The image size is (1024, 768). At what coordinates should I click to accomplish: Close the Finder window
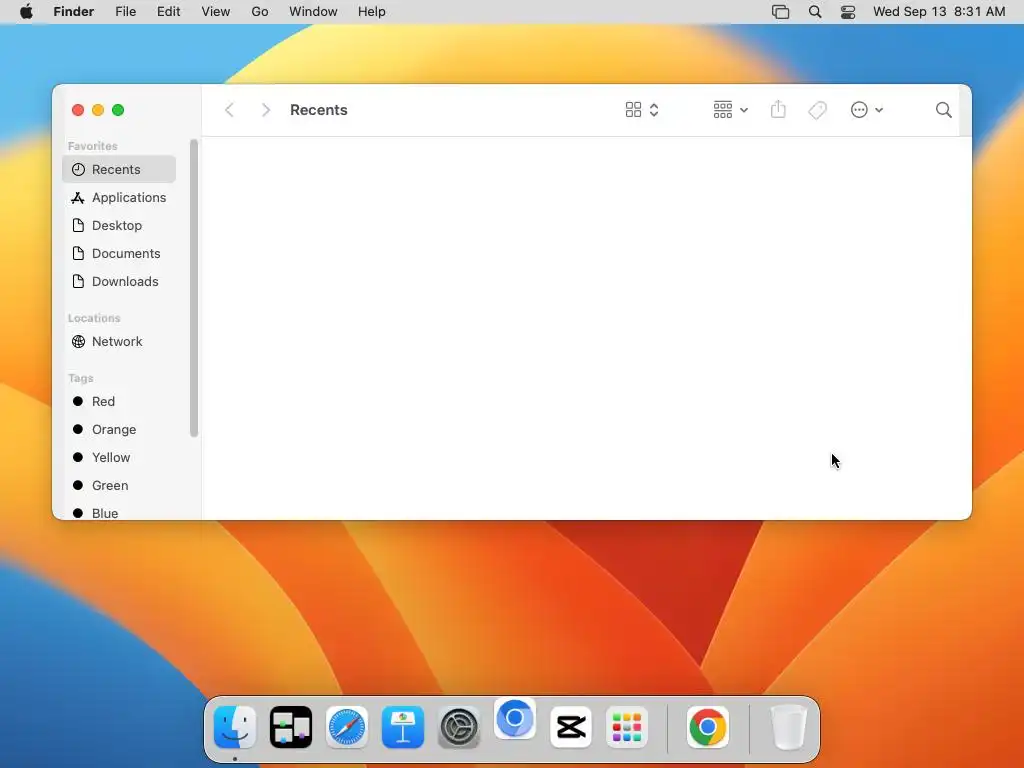(x=78, y=110)
